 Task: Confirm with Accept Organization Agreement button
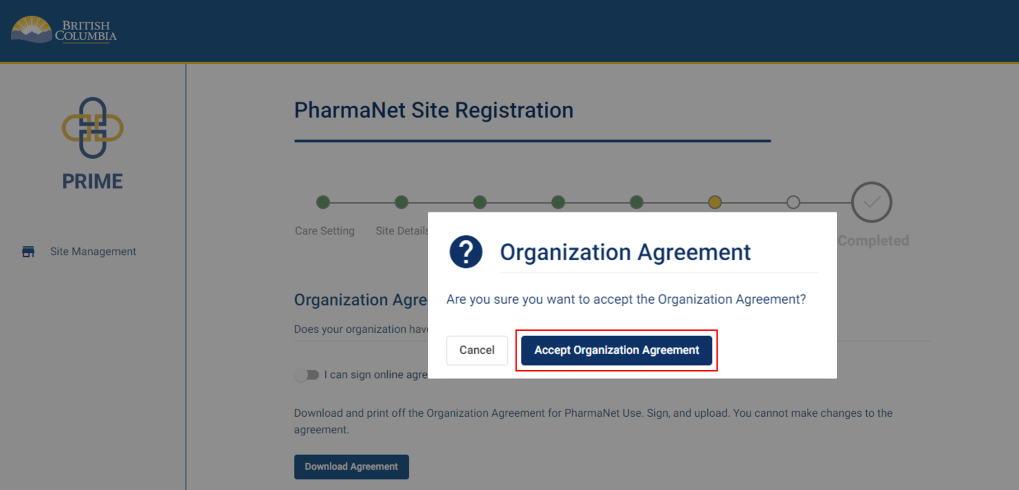[x=616, y=351]
